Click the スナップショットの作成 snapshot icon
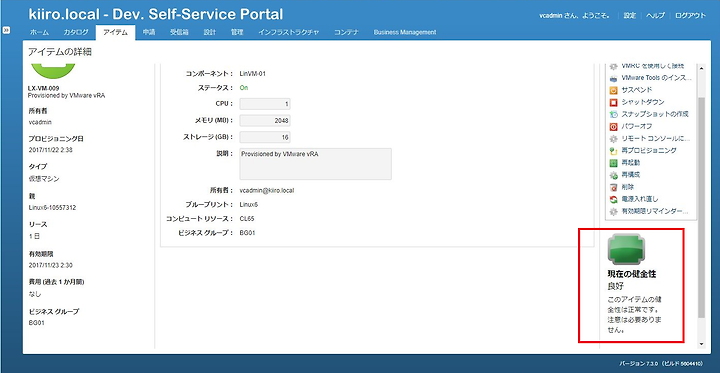The height and width of the screenshot is (373, 720). [x=613, y=114]
